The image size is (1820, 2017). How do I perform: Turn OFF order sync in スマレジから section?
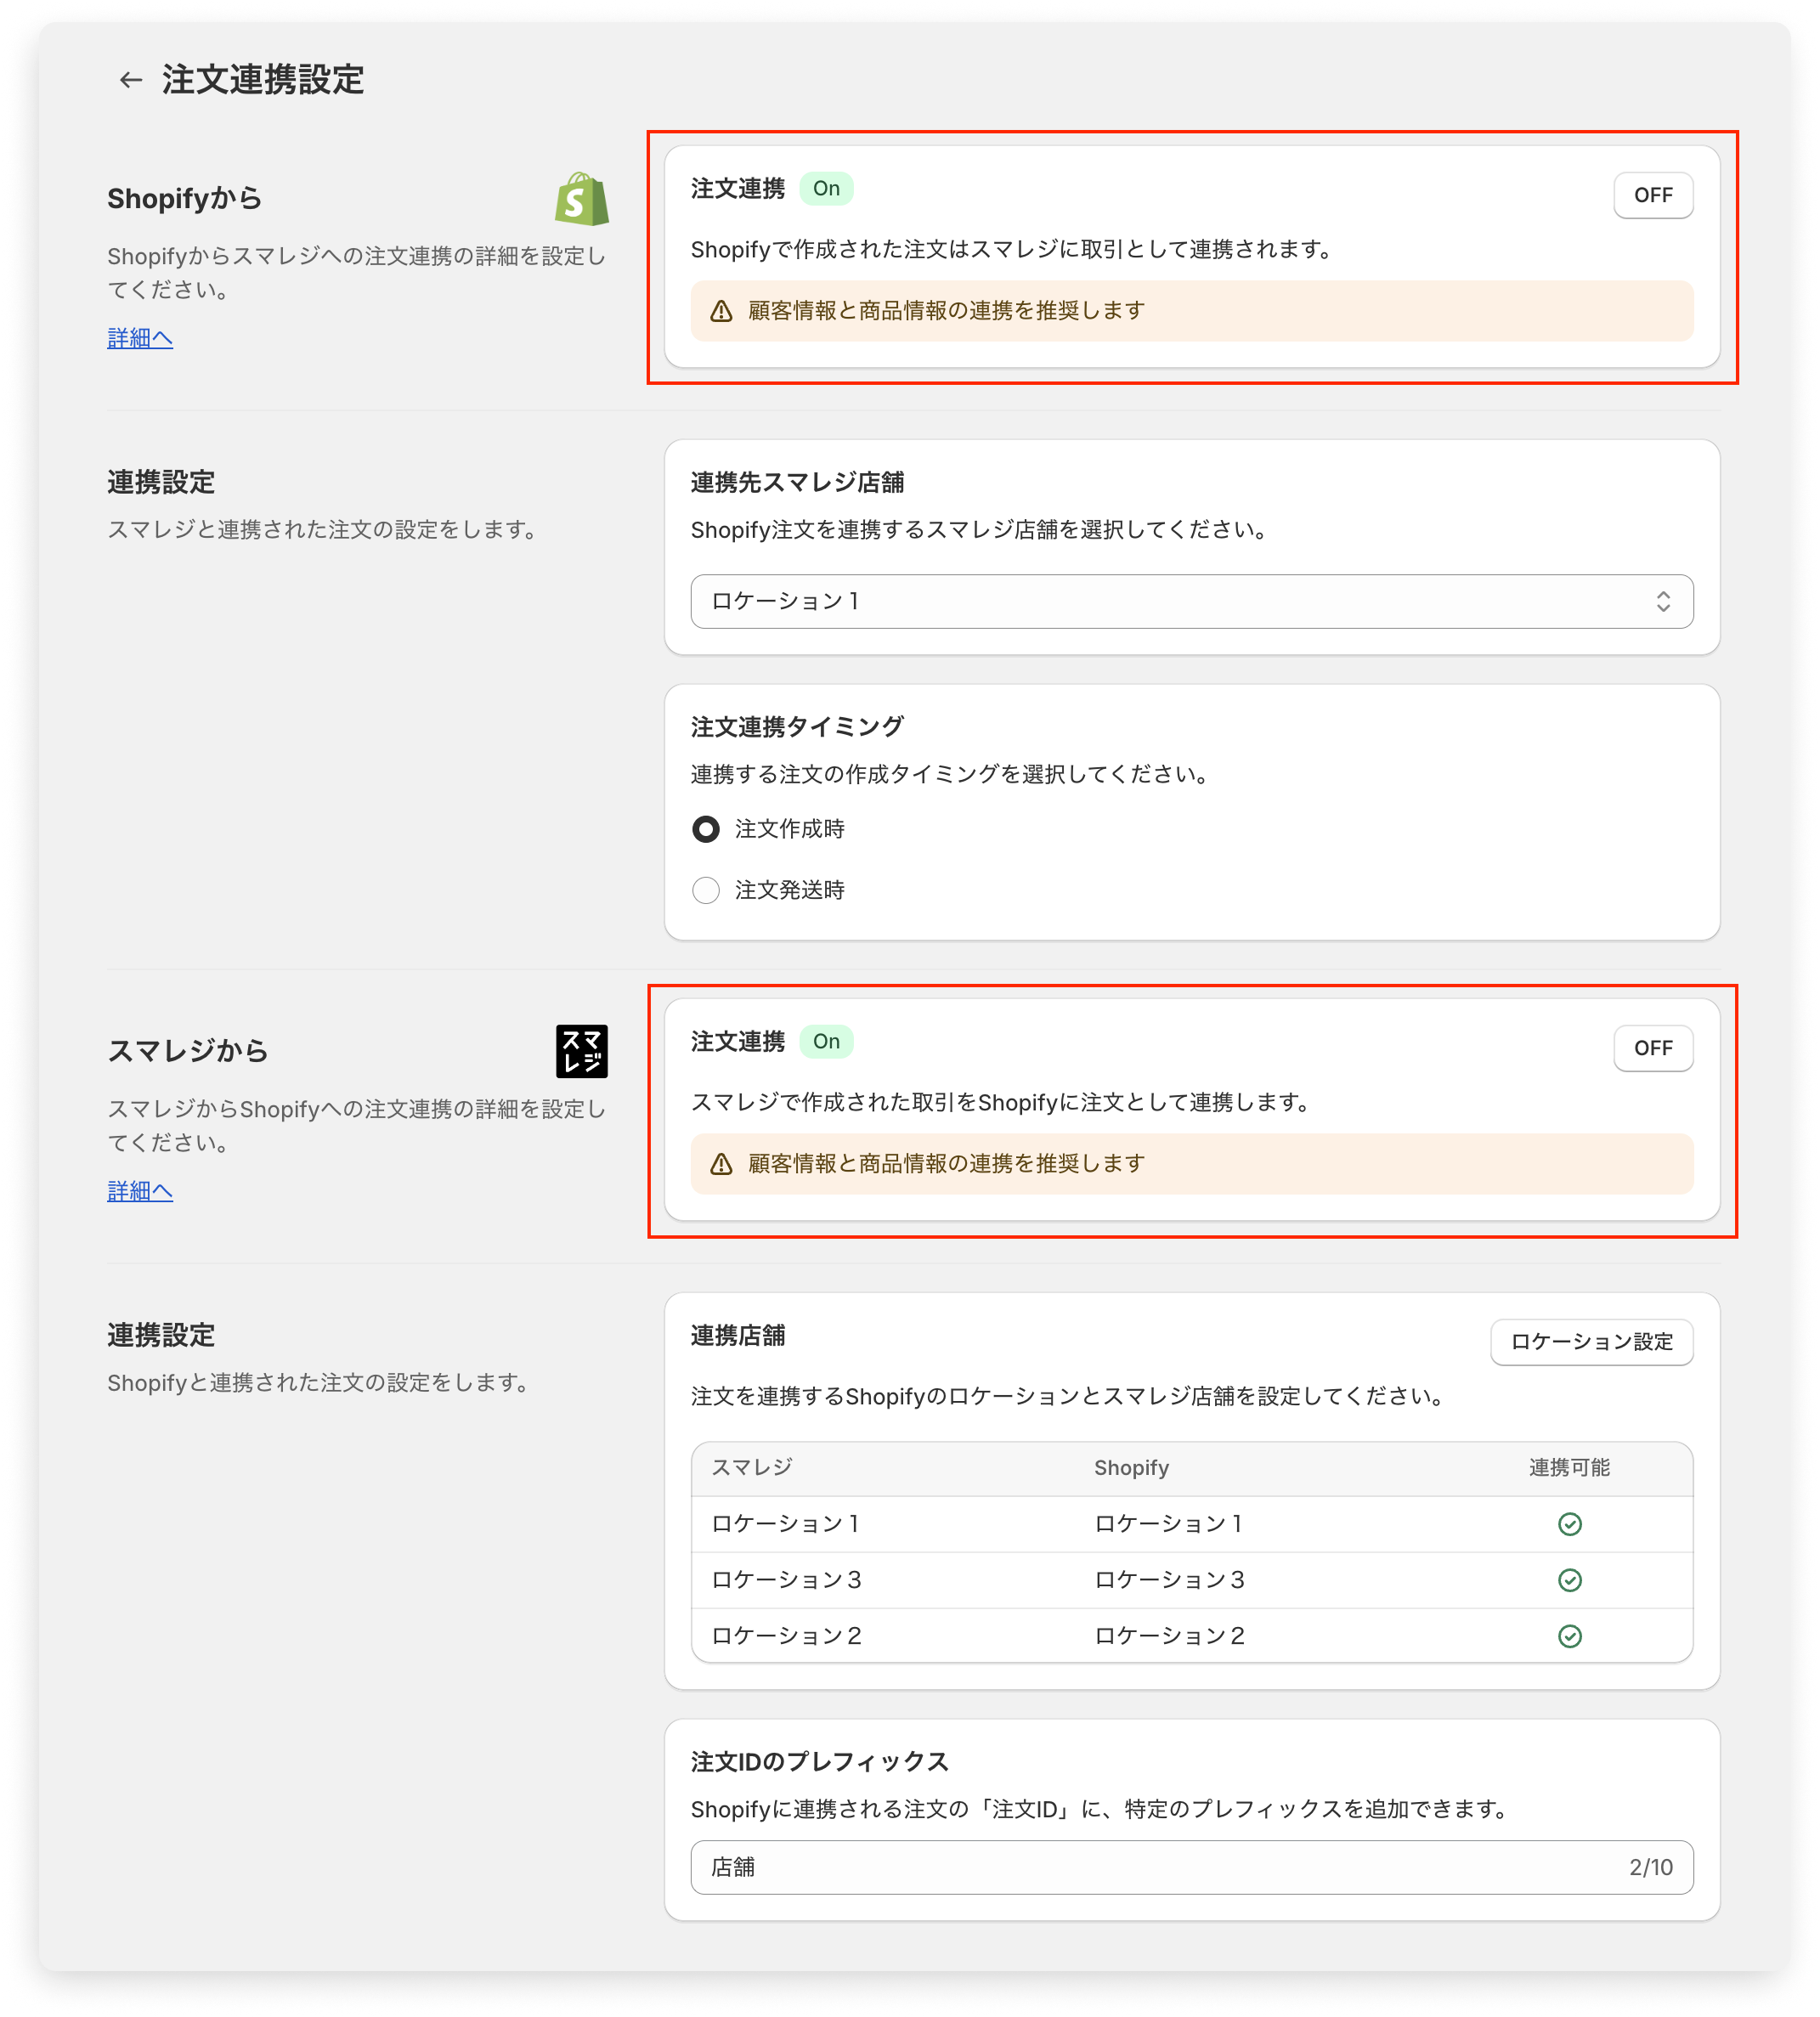(x=1653, y=1048)
